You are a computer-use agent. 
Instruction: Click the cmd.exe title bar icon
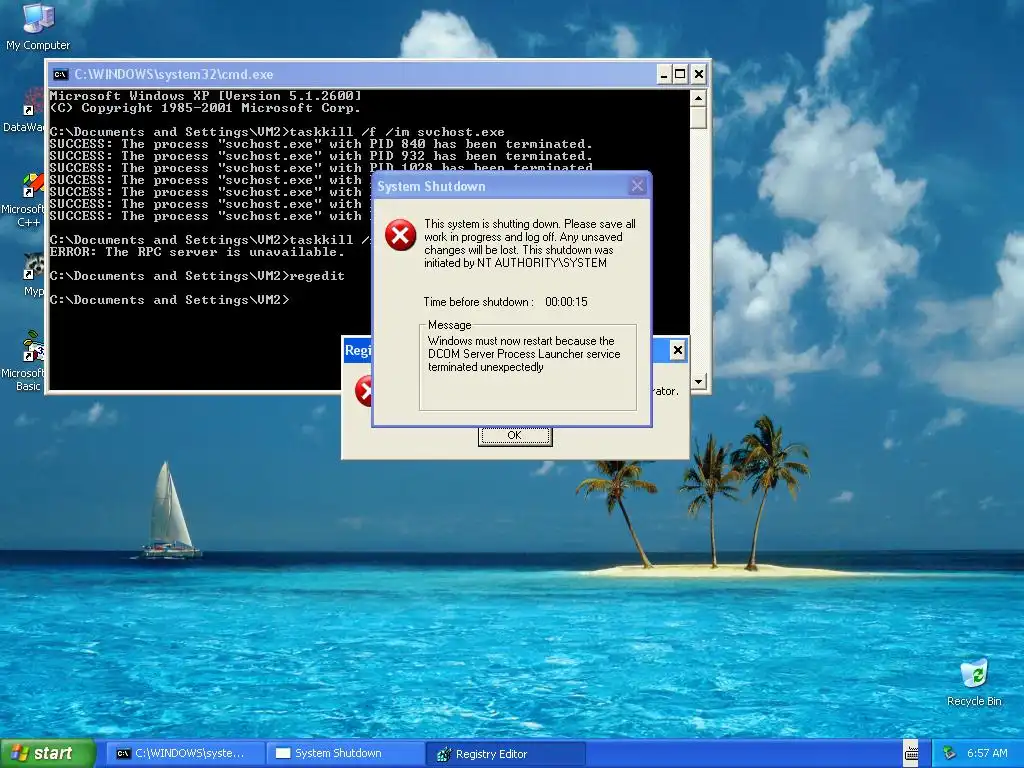coord(61,74)
